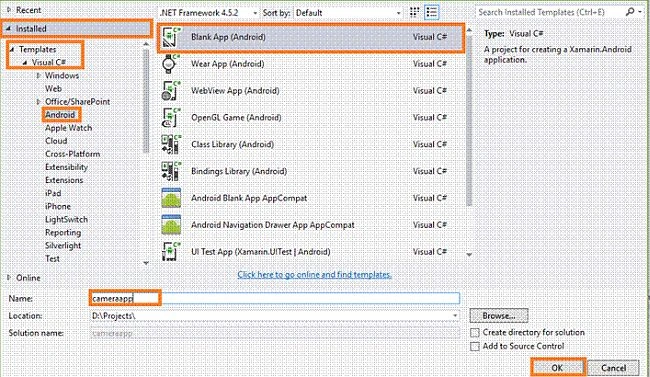The height and width of the screenshot is (377, 650).
Task: Expand the Office/SharePoint node
Action: coord(38,102)
